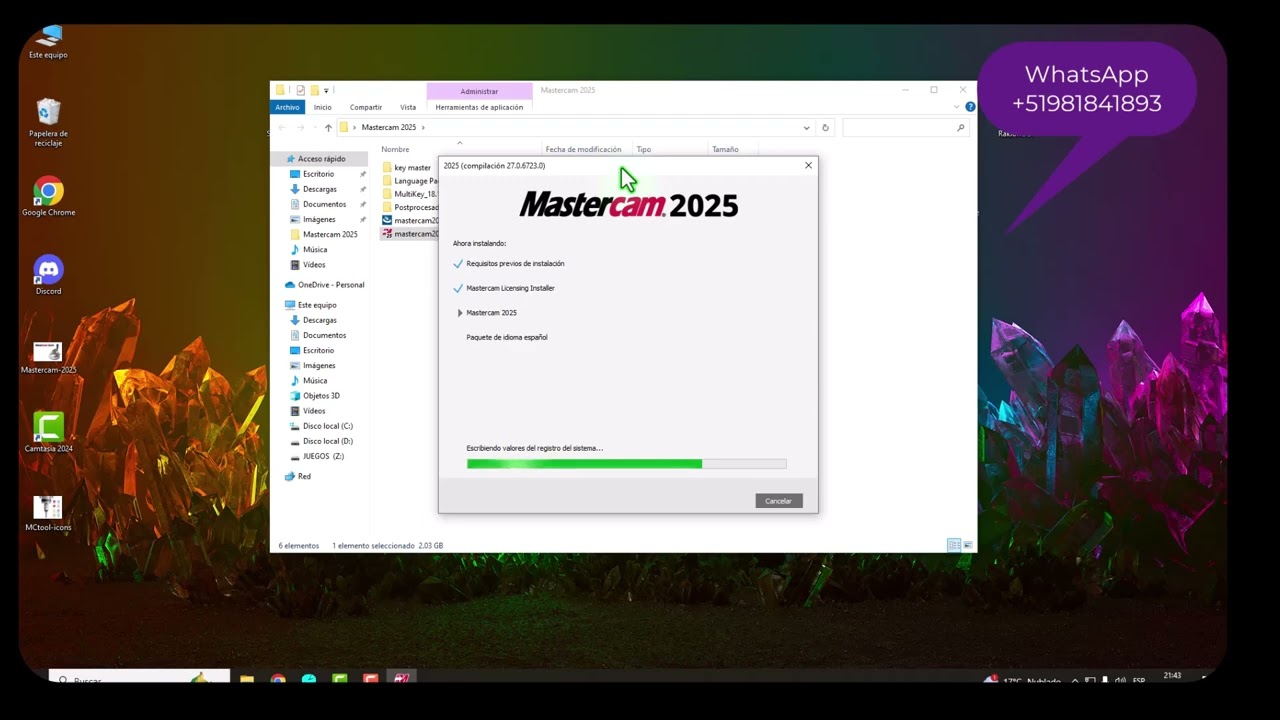The image size is (1280, 720).
Task: Open OneDrive - Personal in the sidebar
Action: (x=325, y=285)
